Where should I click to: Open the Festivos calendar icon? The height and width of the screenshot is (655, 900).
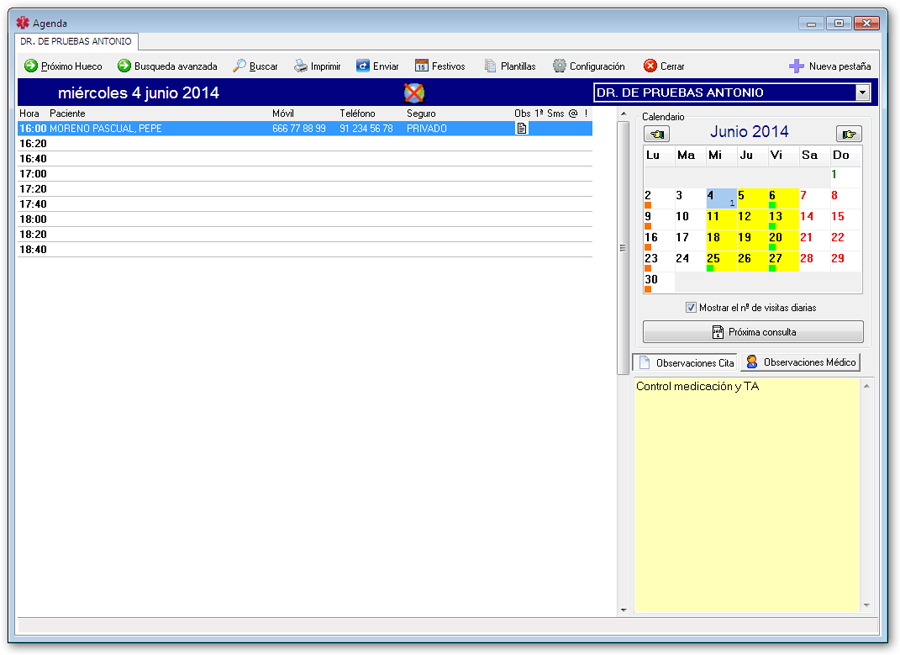(x=422, y=66)
